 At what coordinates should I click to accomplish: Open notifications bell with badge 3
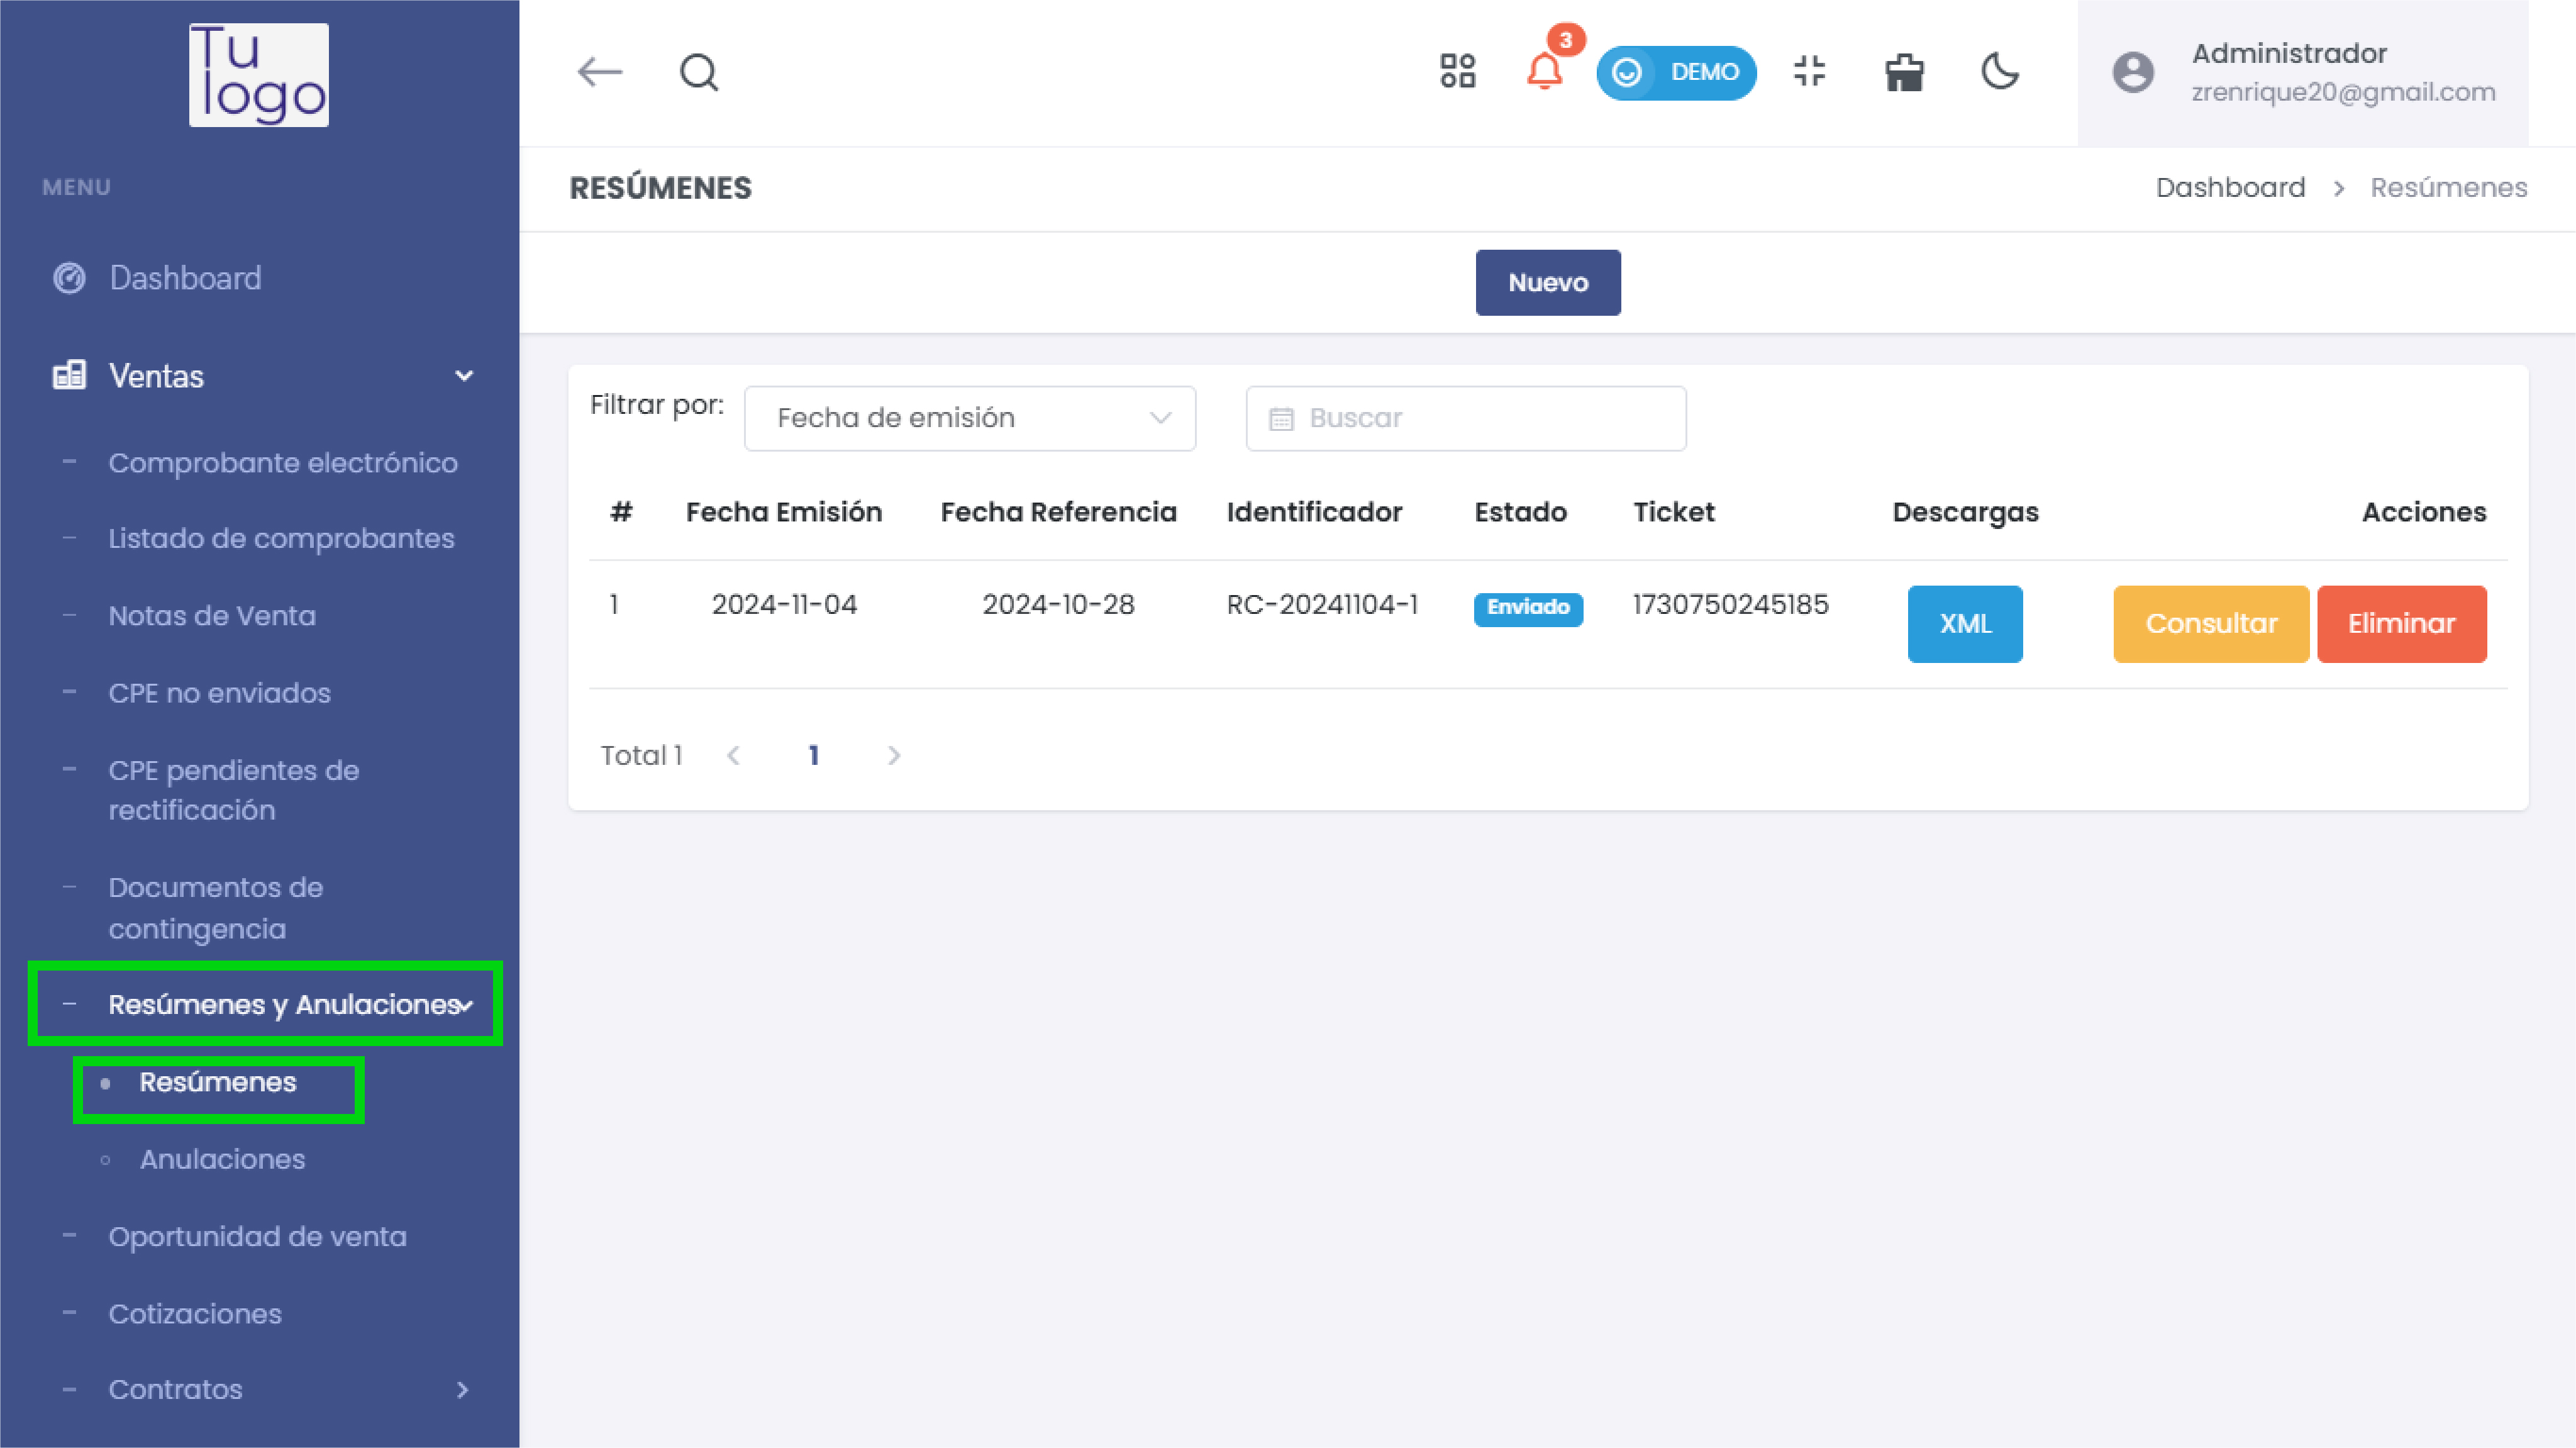coord(1545,71)
